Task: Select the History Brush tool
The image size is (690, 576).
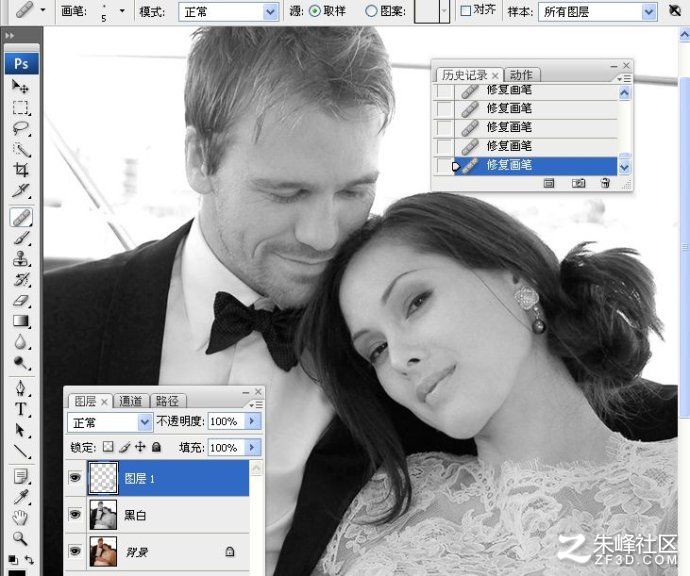Action: tap(20, 280)
